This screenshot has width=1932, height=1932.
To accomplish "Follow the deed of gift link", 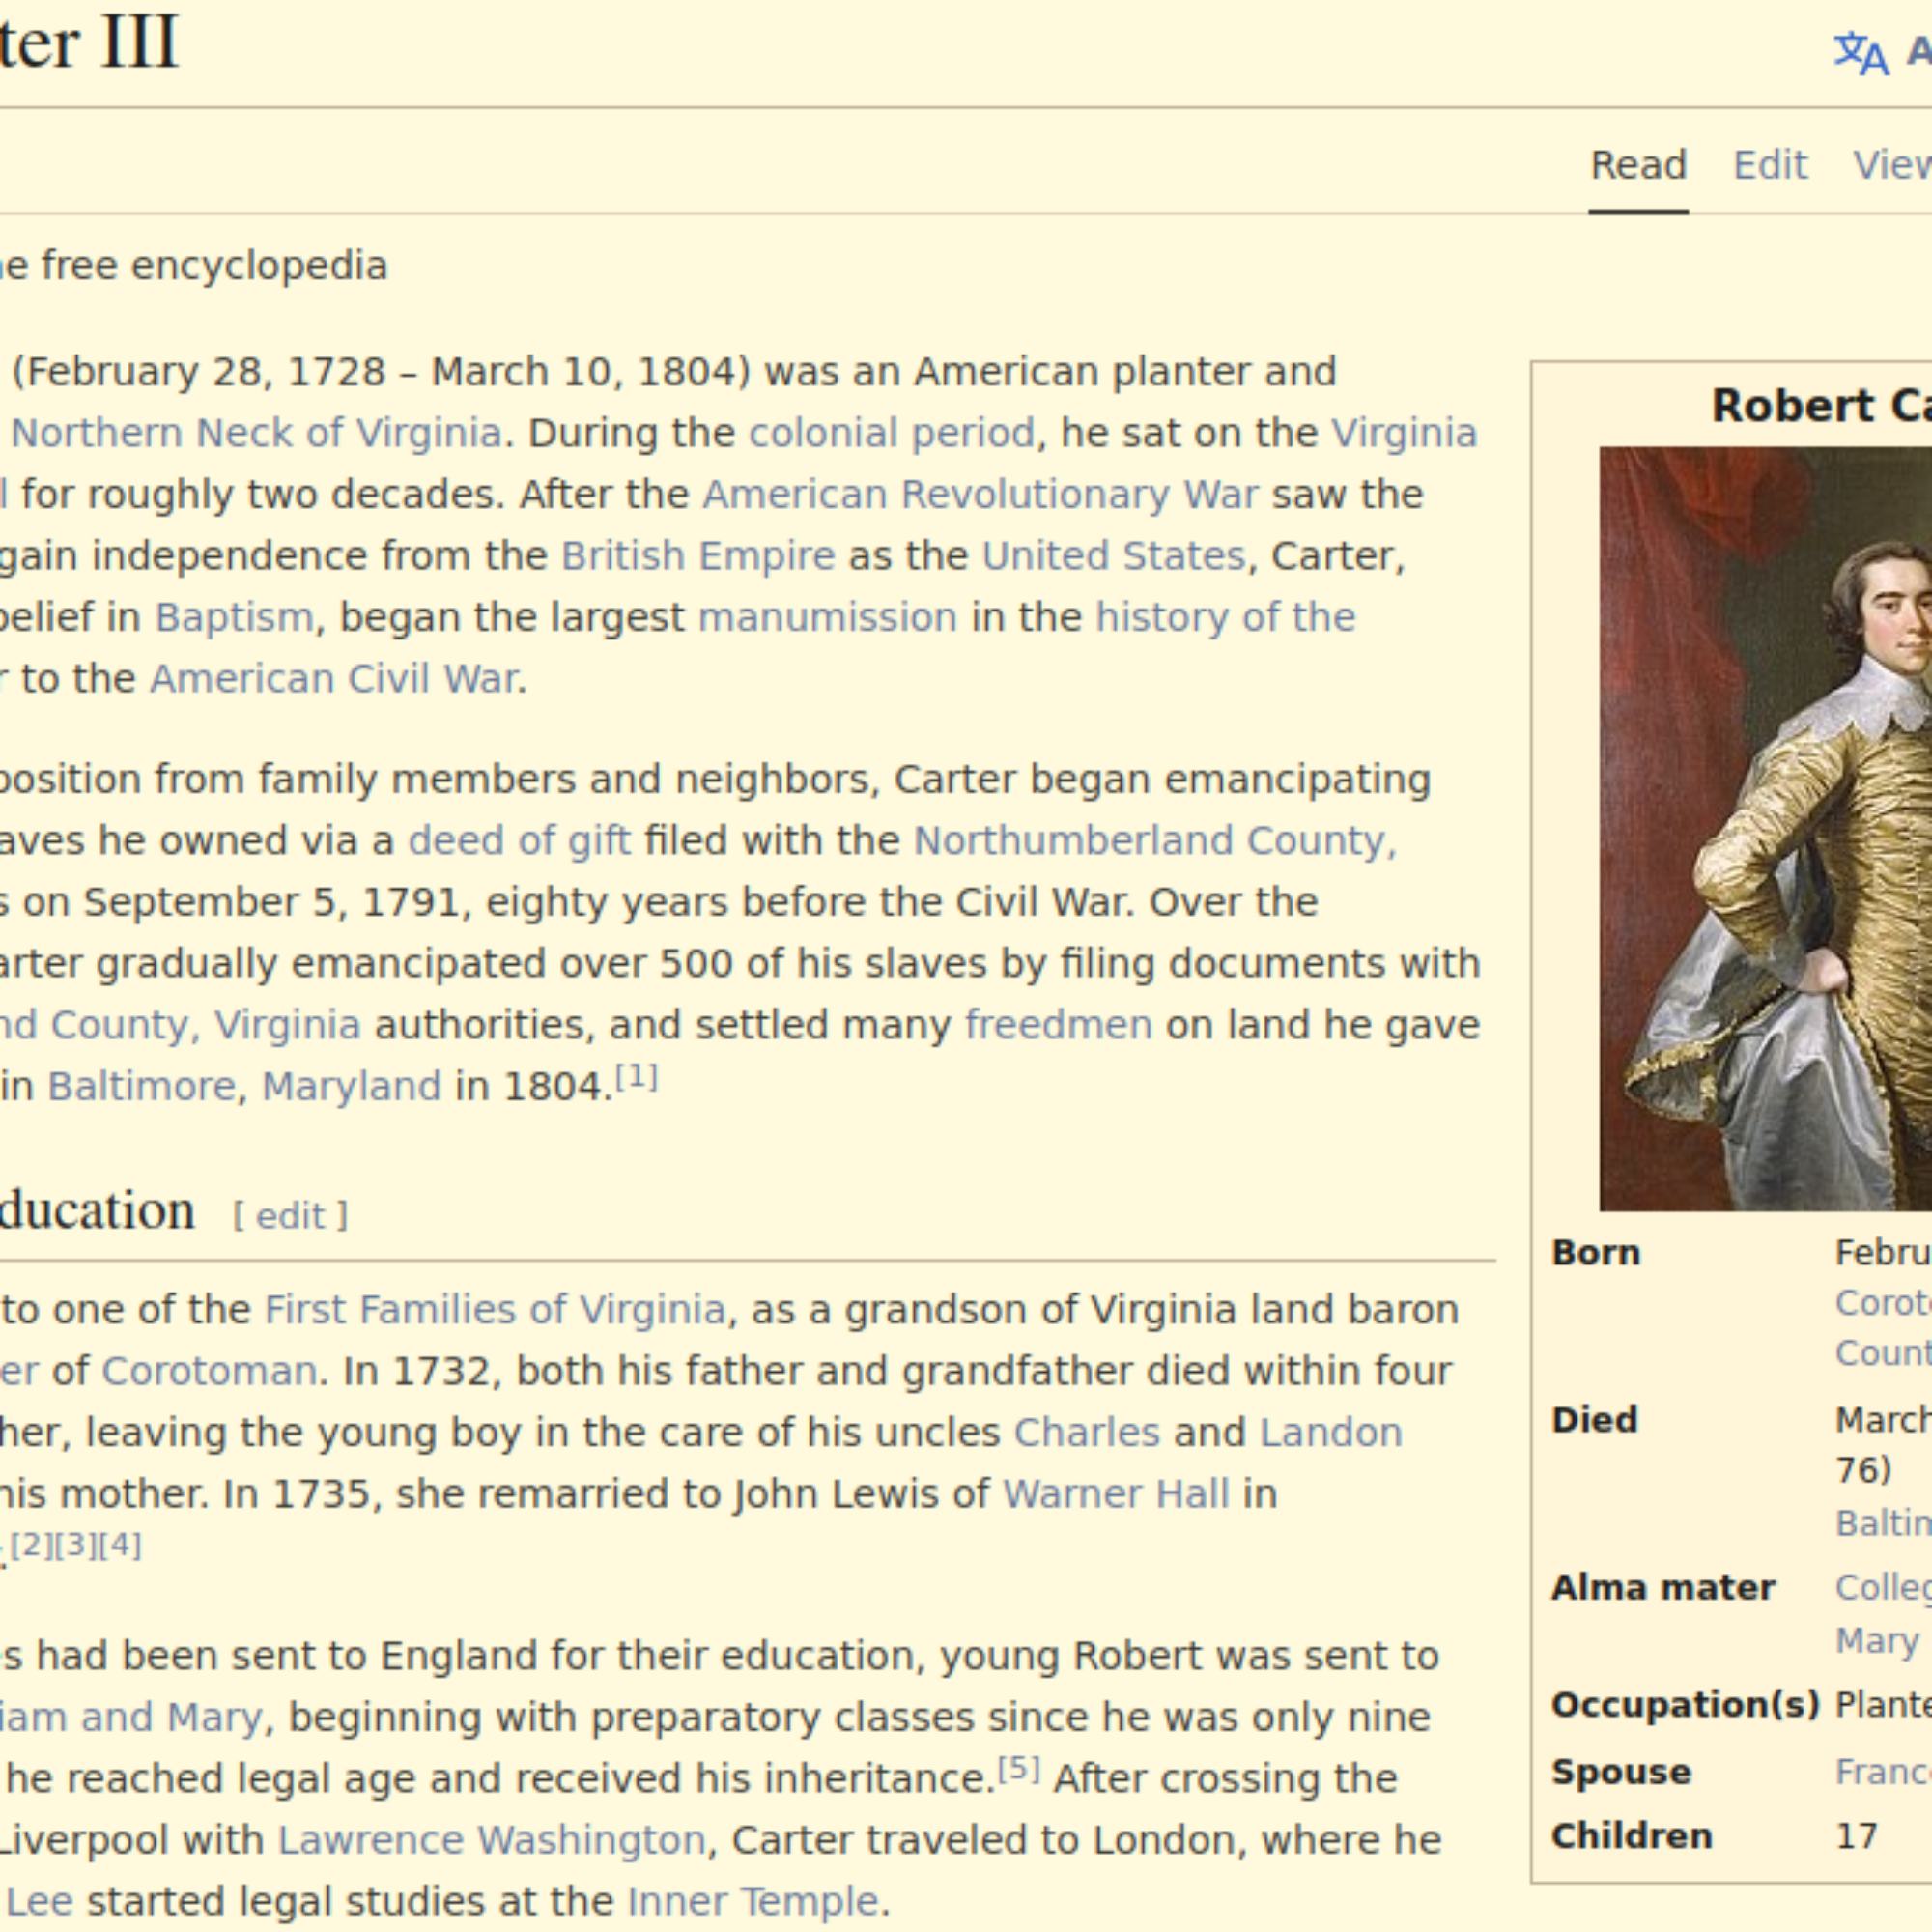I will pos(520,840).
